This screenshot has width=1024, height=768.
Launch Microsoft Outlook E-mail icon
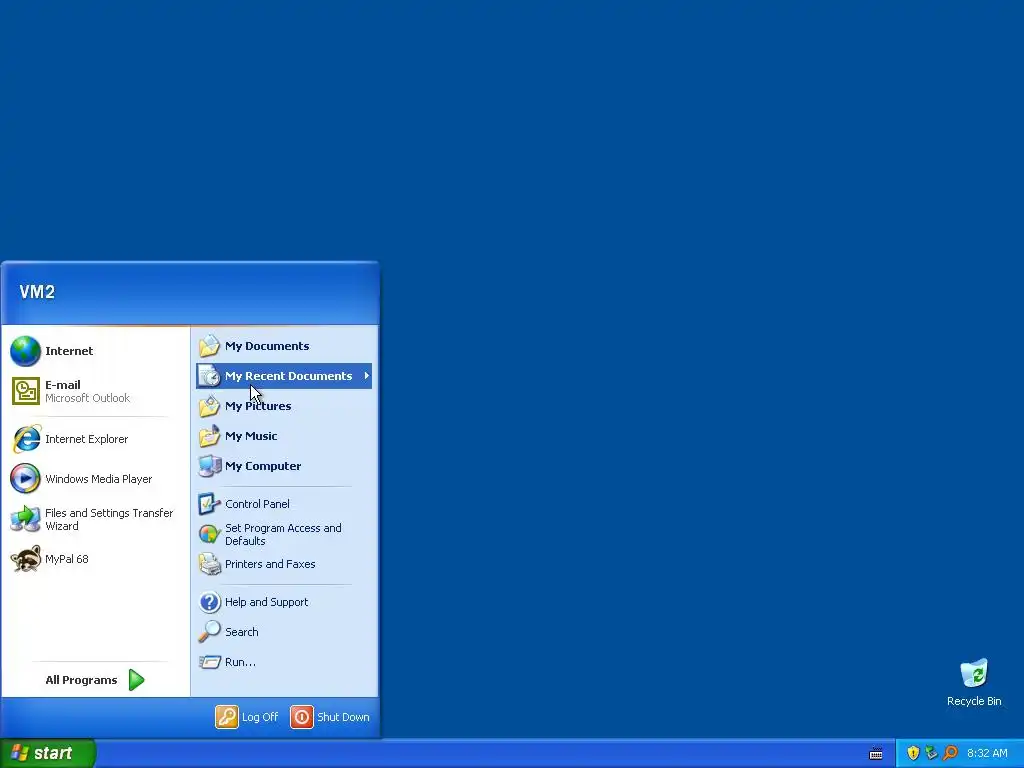[25, 391]
